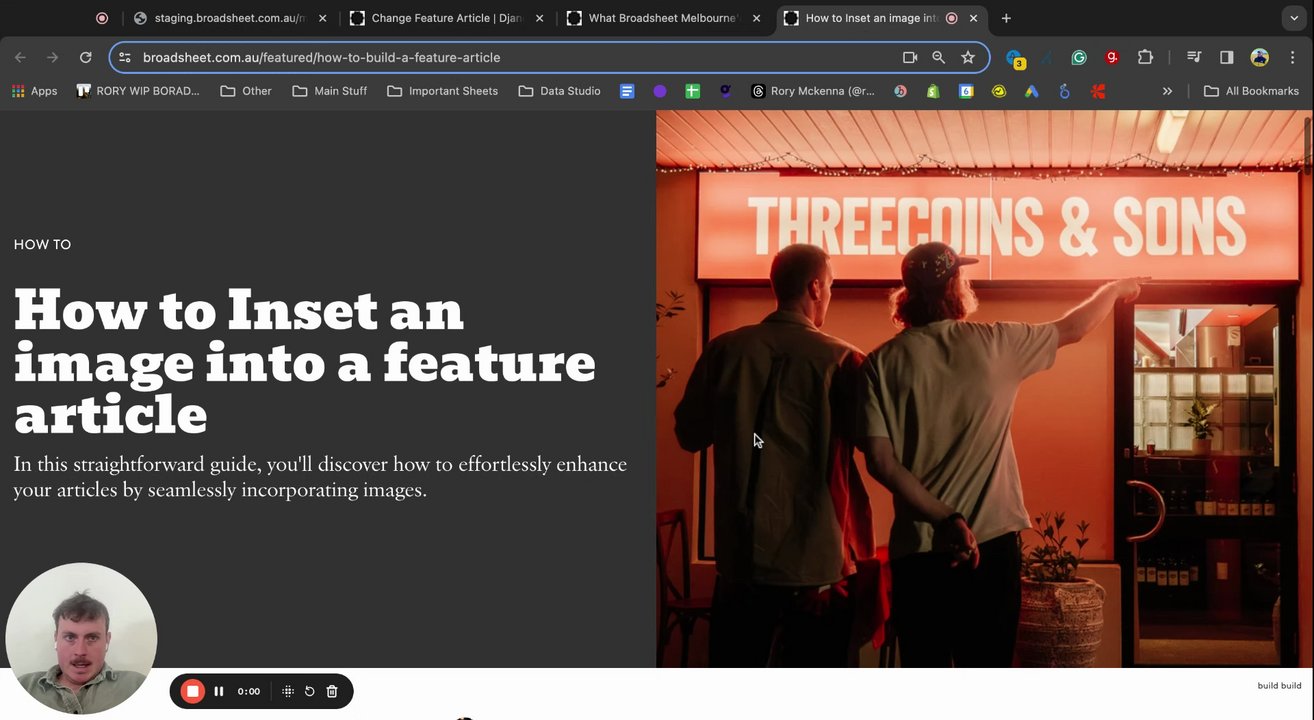Toggle the Chrome side panel
Screen dimensions: 1314x720
click(1227, 58)
